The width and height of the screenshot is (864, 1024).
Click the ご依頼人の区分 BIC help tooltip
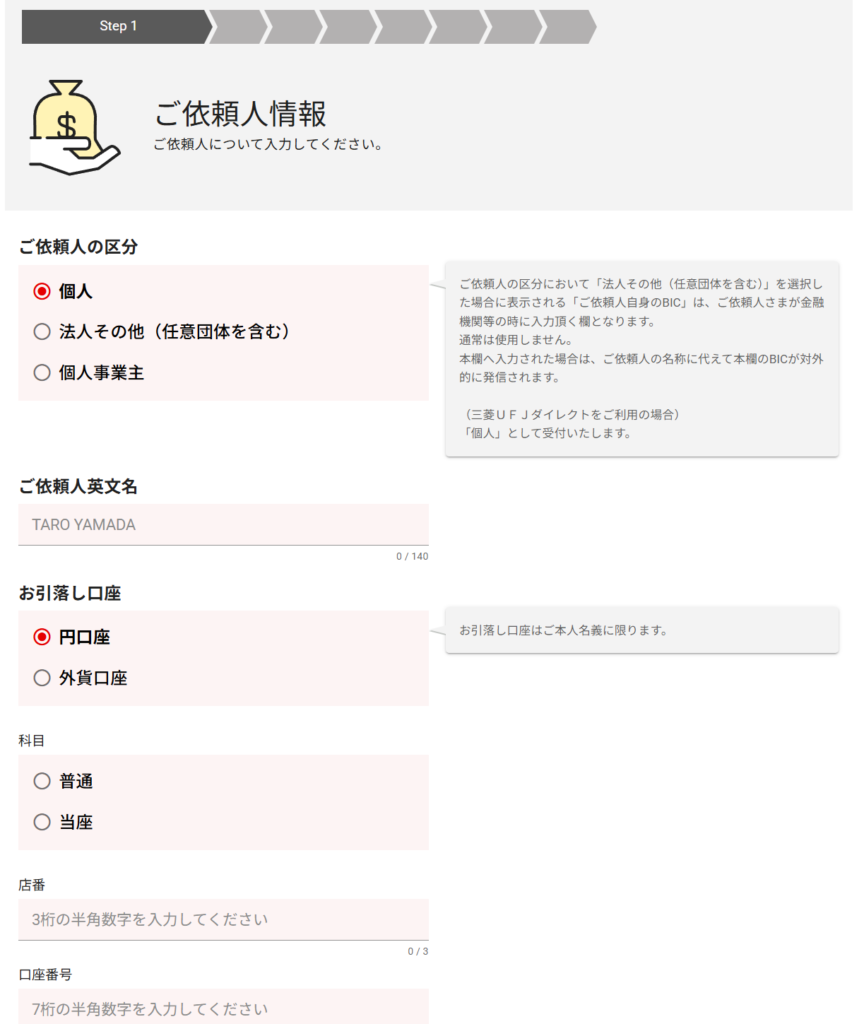641,359
